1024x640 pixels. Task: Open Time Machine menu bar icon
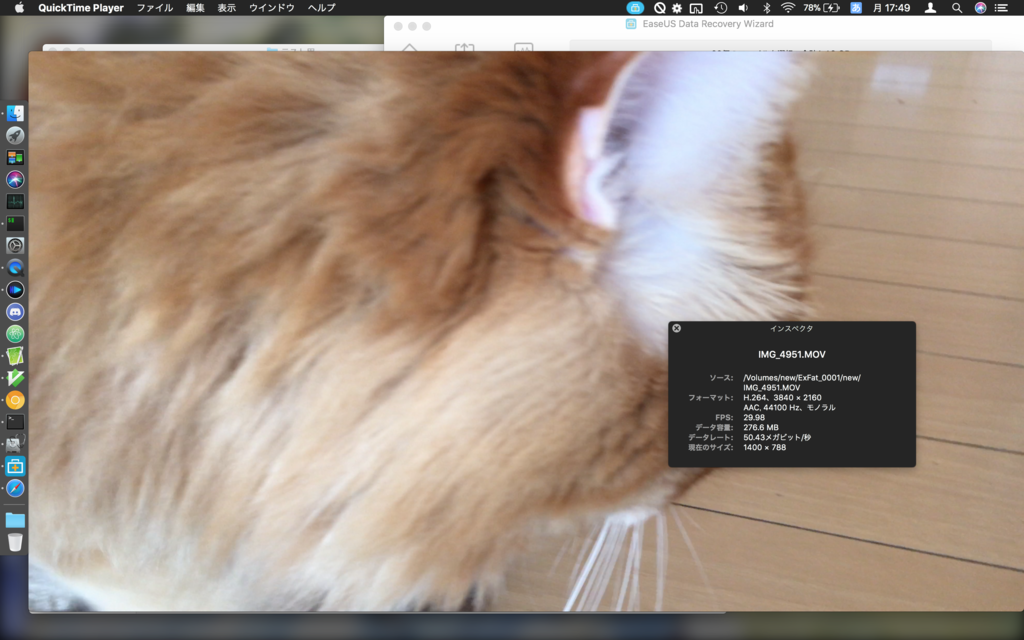click(x=720, y=8)
